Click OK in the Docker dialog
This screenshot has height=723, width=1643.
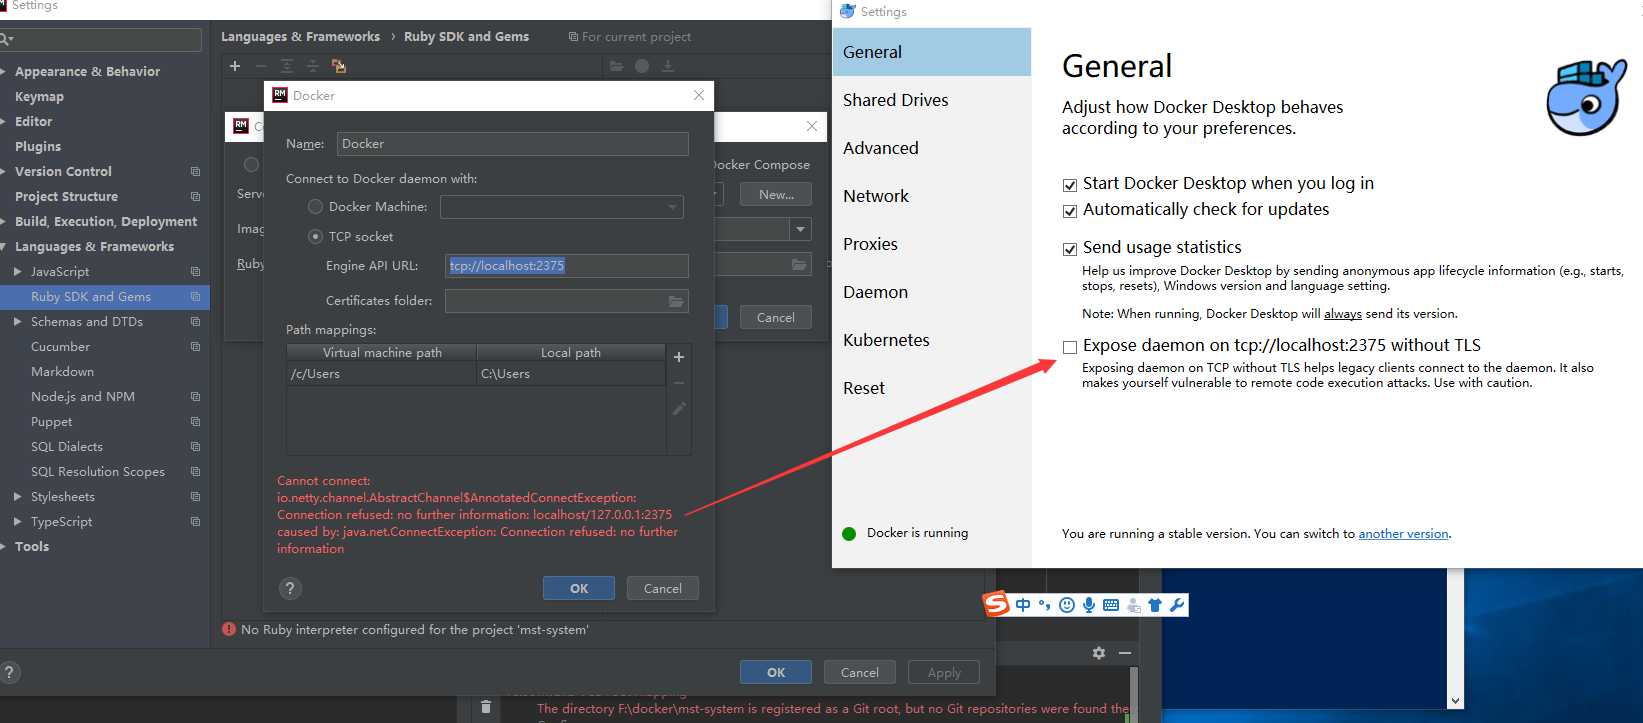point(579,588)
